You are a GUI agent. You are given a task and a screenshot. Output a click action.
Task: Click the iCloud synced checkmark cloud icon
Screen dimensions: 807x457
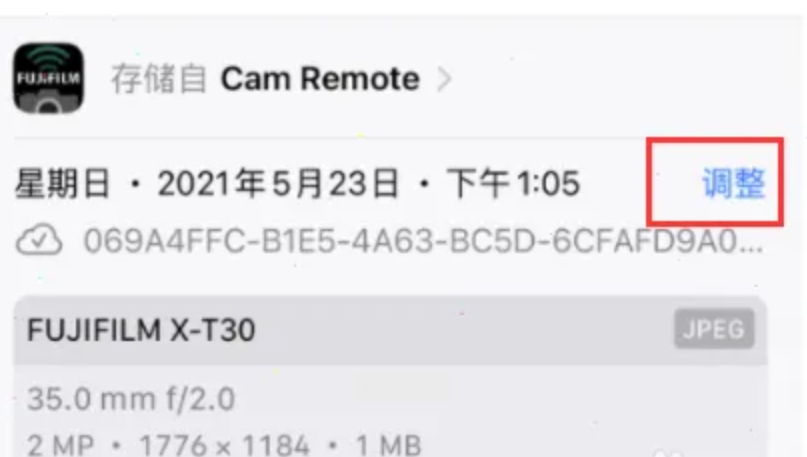pyautogui.click(x=40, y=240)
